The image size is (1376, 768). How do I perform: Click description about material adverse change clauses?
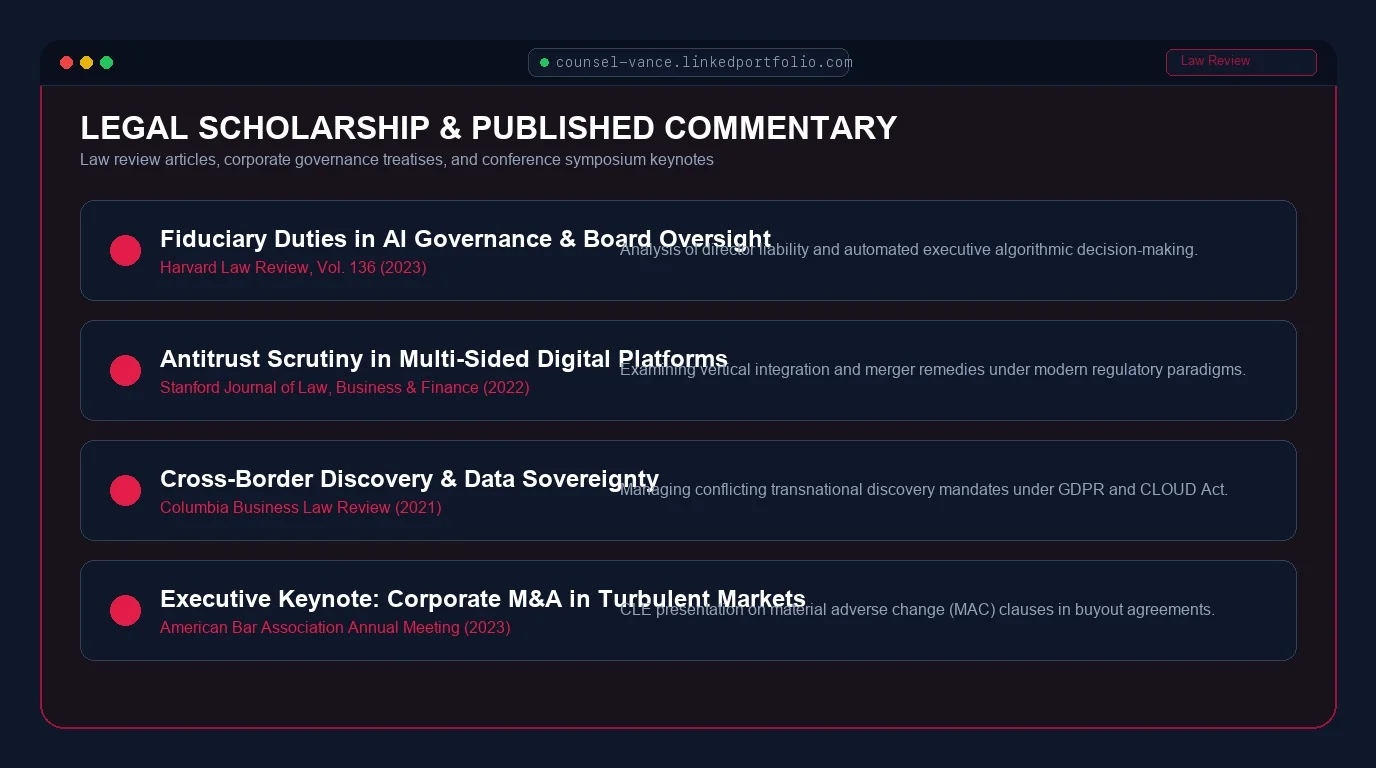pos(917,610)
